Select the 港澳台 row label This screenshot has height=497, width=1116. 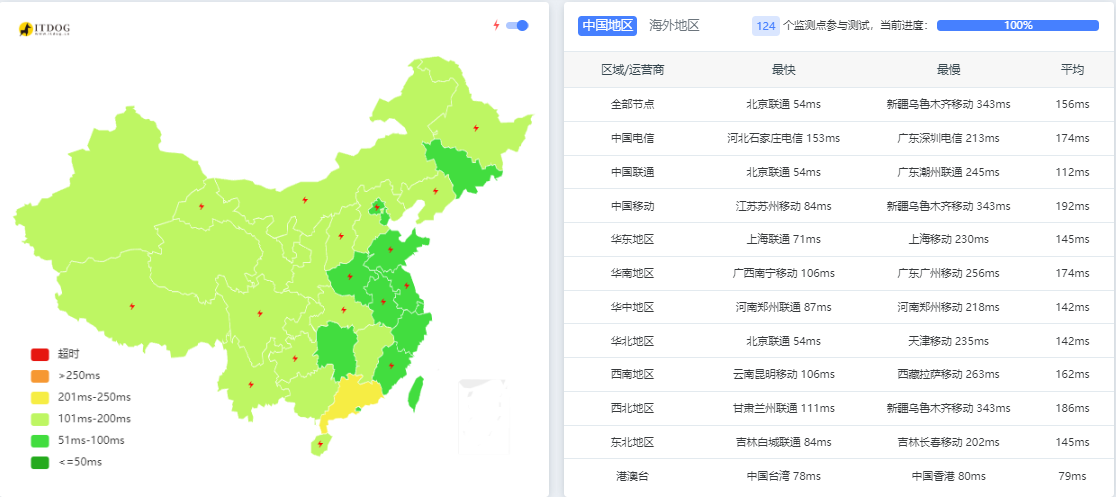[633, 476]
